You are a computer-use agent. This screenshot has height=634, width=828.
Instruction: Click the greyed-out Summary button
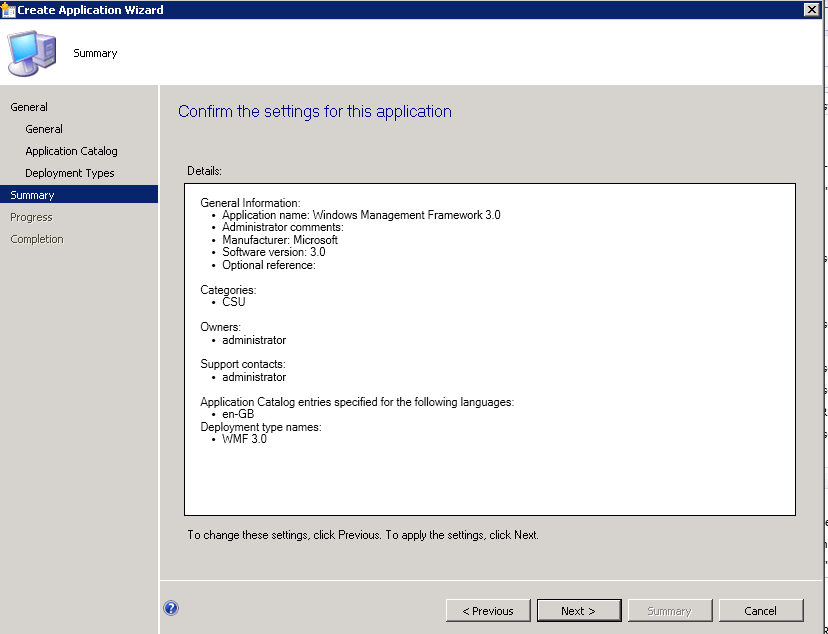coord(670,611)
